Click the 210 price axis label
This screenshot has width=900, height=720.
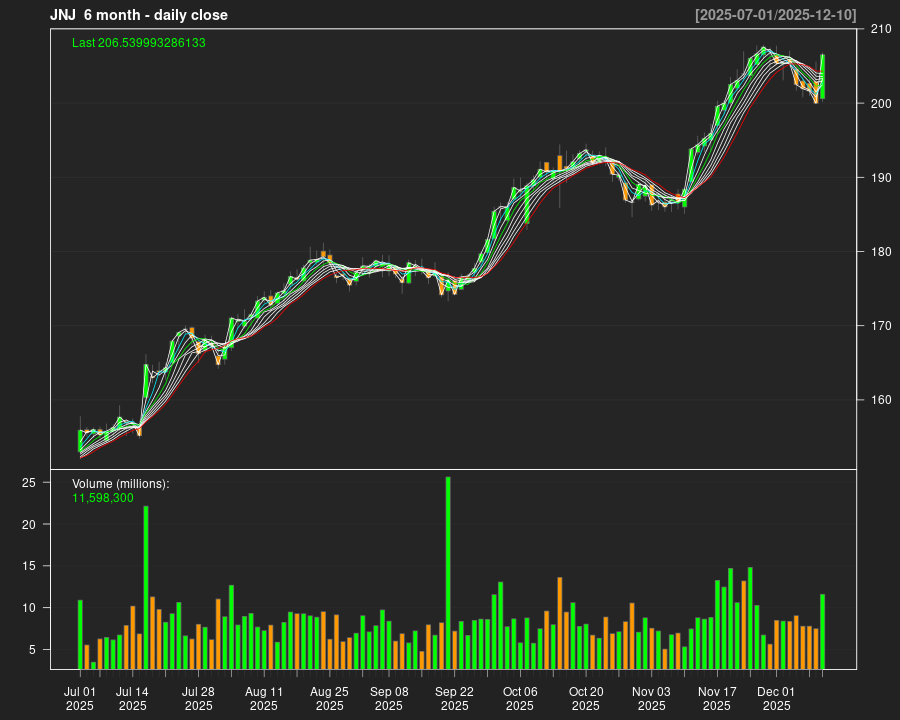coord(880,29)
